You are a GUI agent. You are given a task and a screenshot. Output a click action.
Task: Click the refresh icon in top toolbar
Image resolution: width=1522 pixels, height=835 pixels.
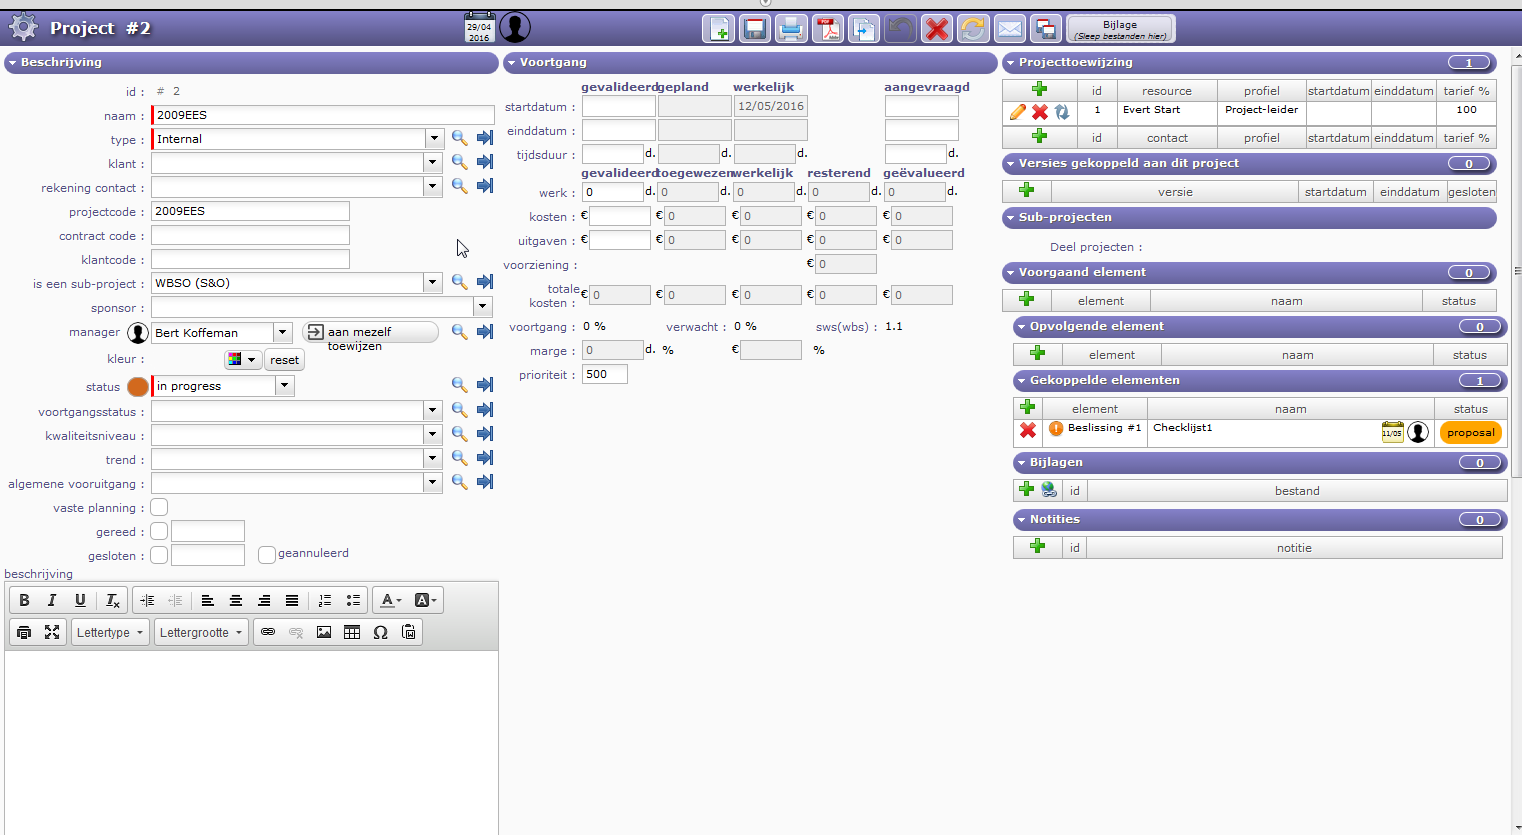[x=972, y=29]
